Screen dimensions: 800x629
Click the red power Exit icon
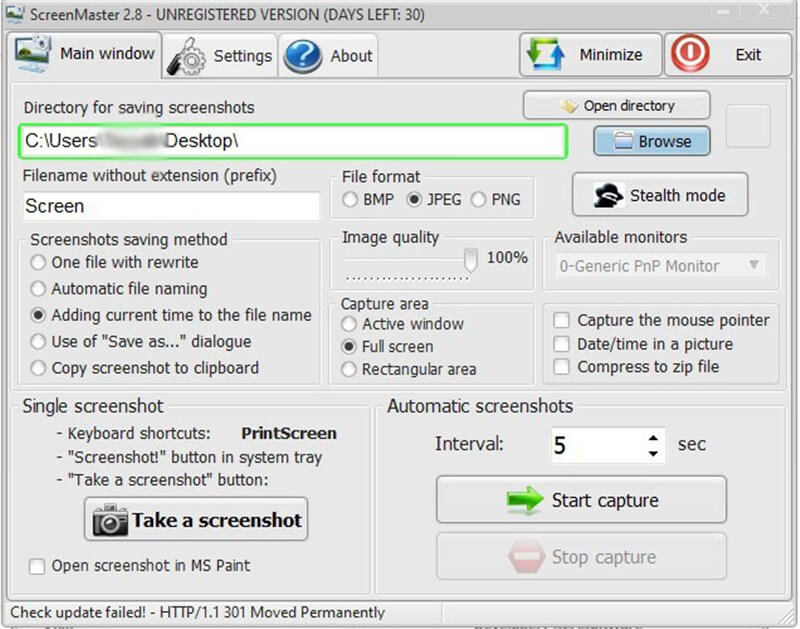click(691, 55)
